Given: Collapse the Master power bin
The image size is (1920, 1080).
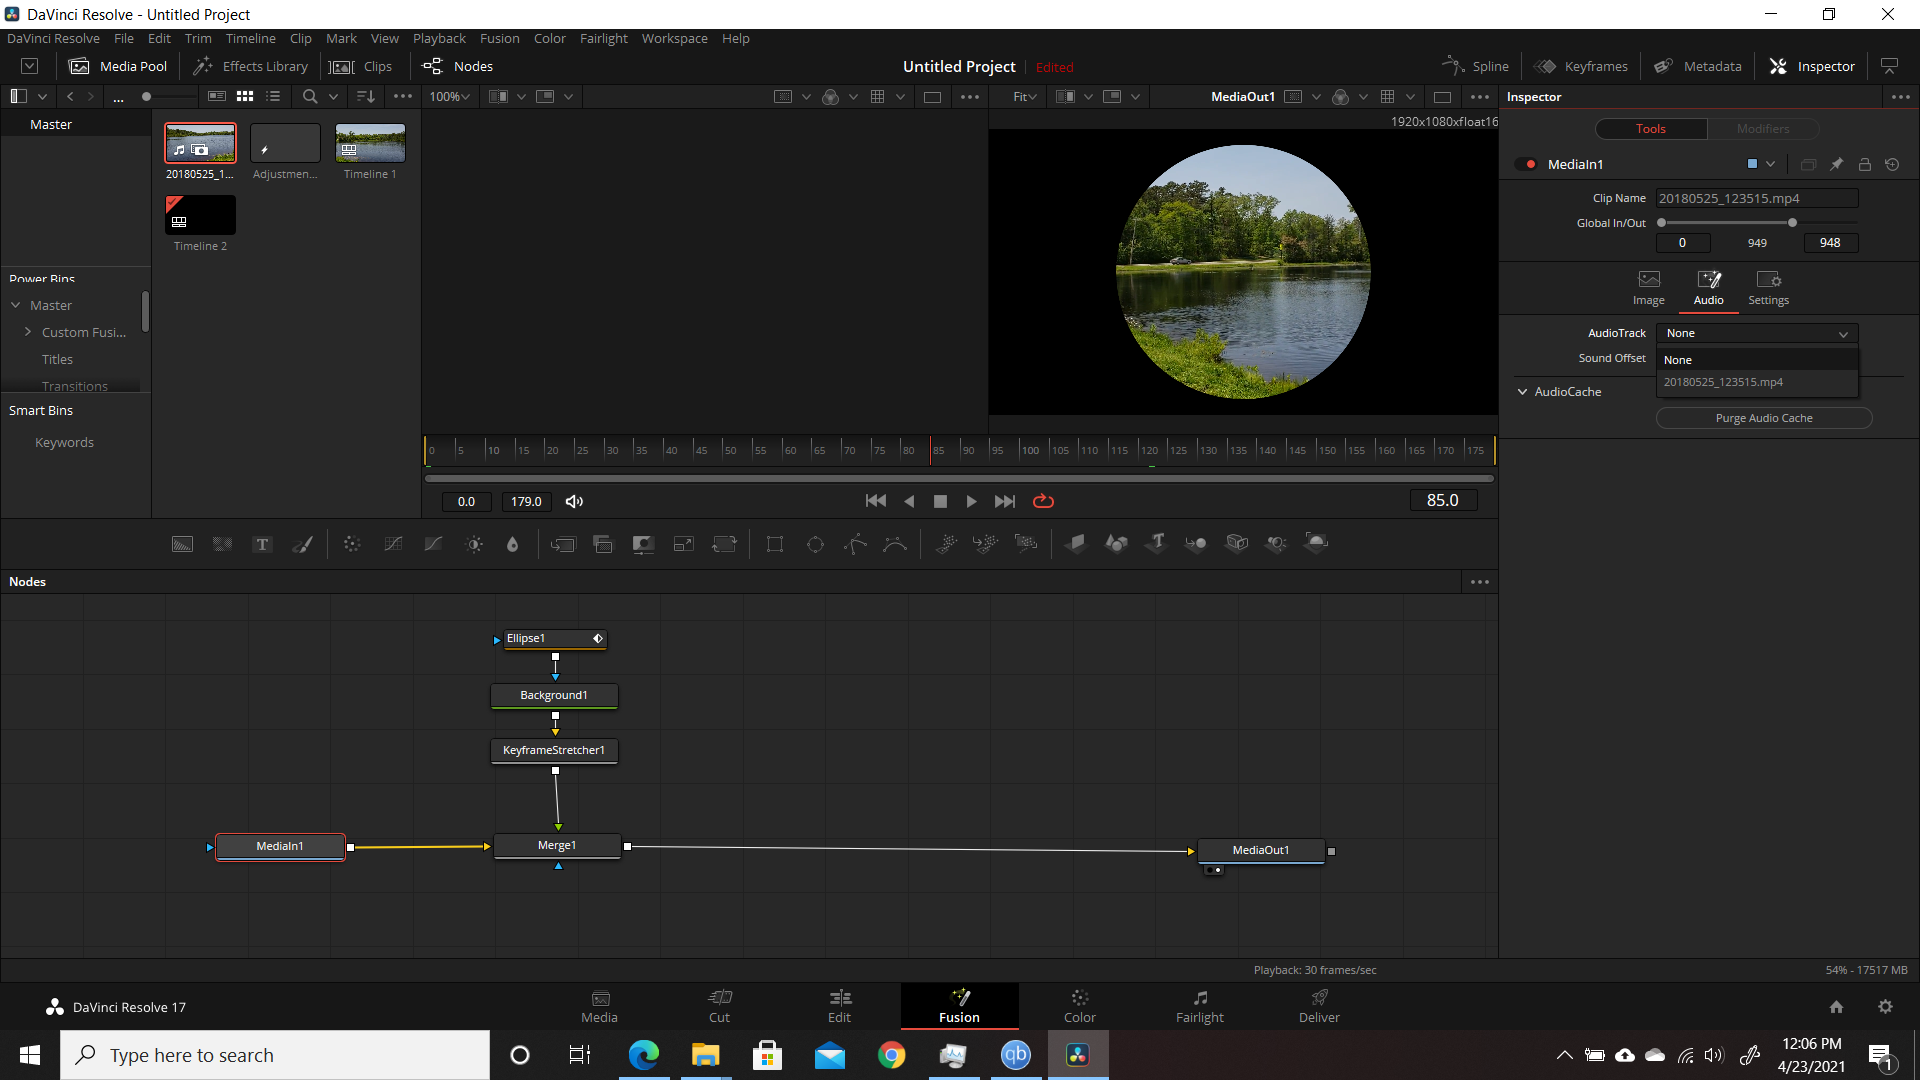Looking at the screenshot, I should 16,305.
